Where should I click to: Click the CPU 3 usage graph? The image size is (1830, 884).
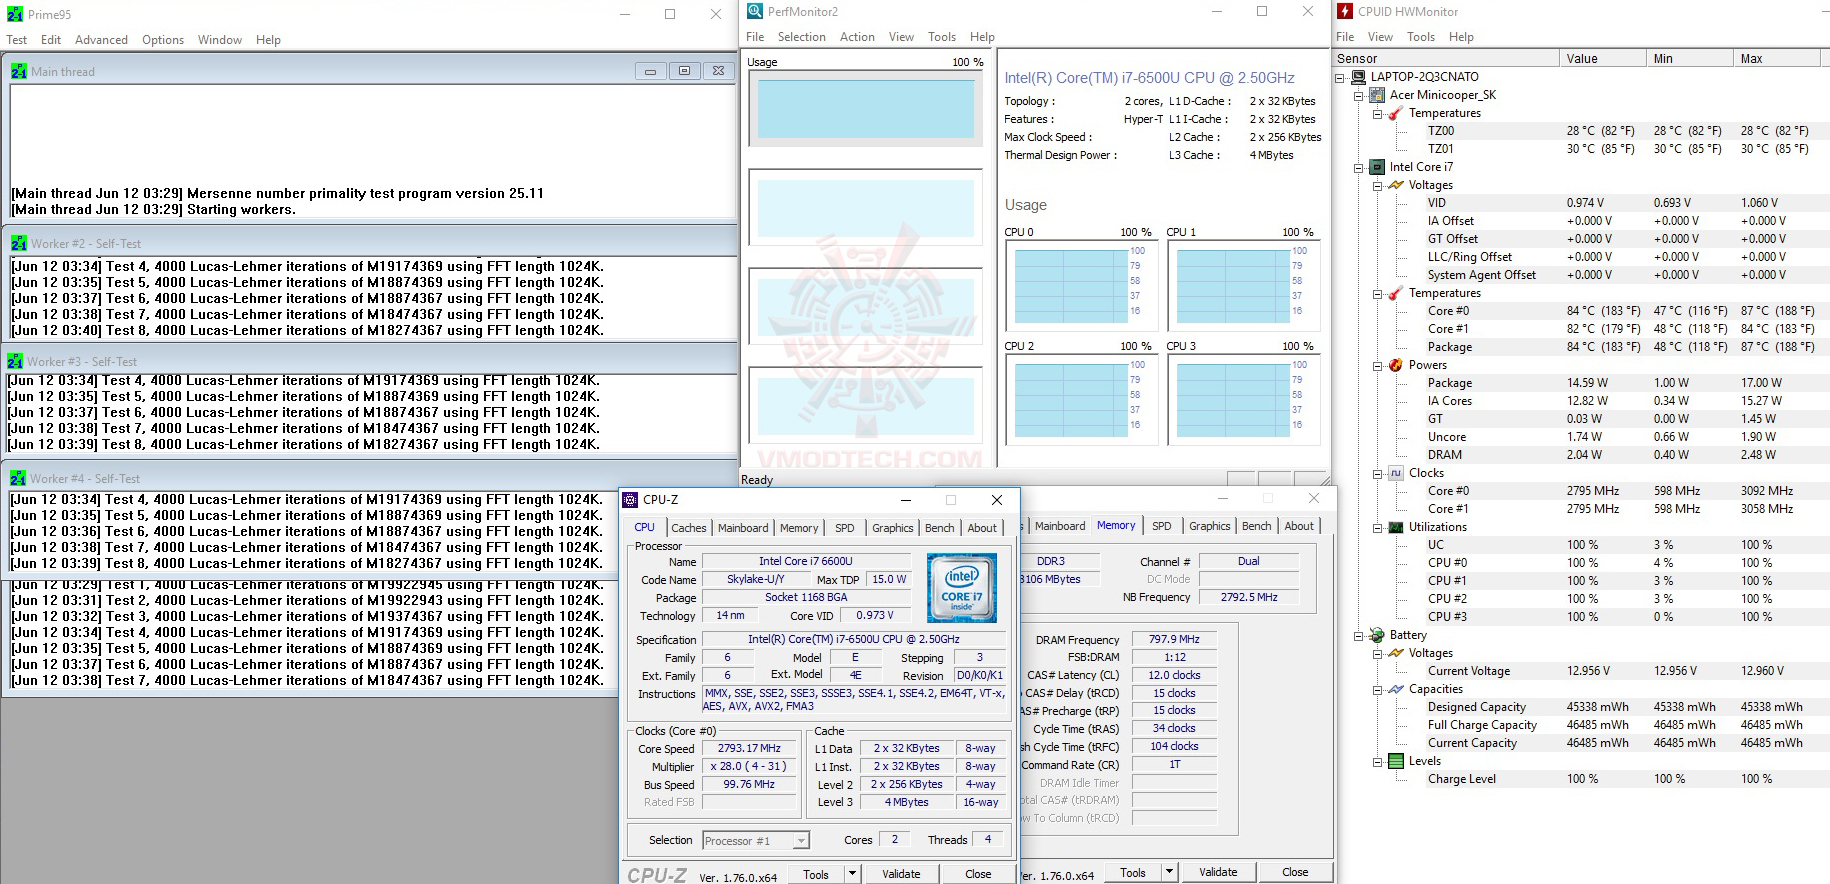(1243, 400)
